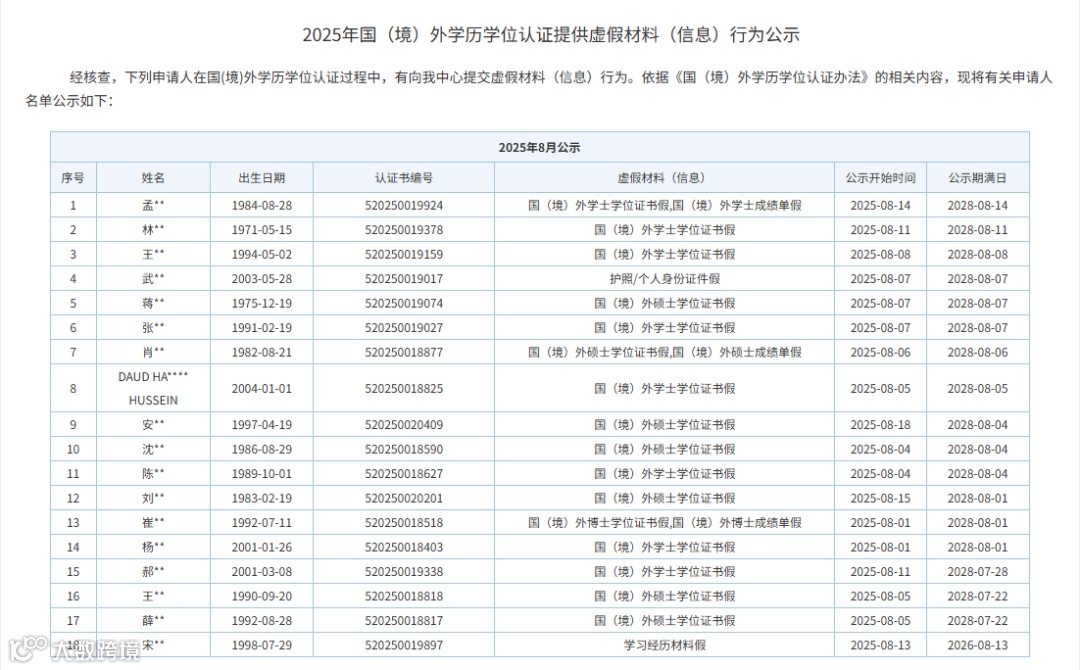Select the name cell 沈**
This screenshot has height=670, width=1080.
click(153, 450)
